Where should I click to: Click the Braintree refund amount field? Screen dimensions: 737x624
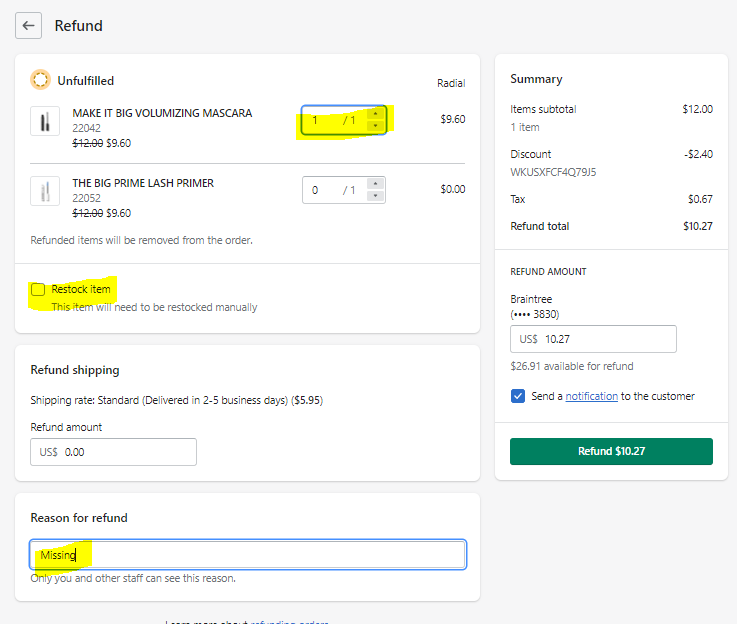(x=593, y=339)
